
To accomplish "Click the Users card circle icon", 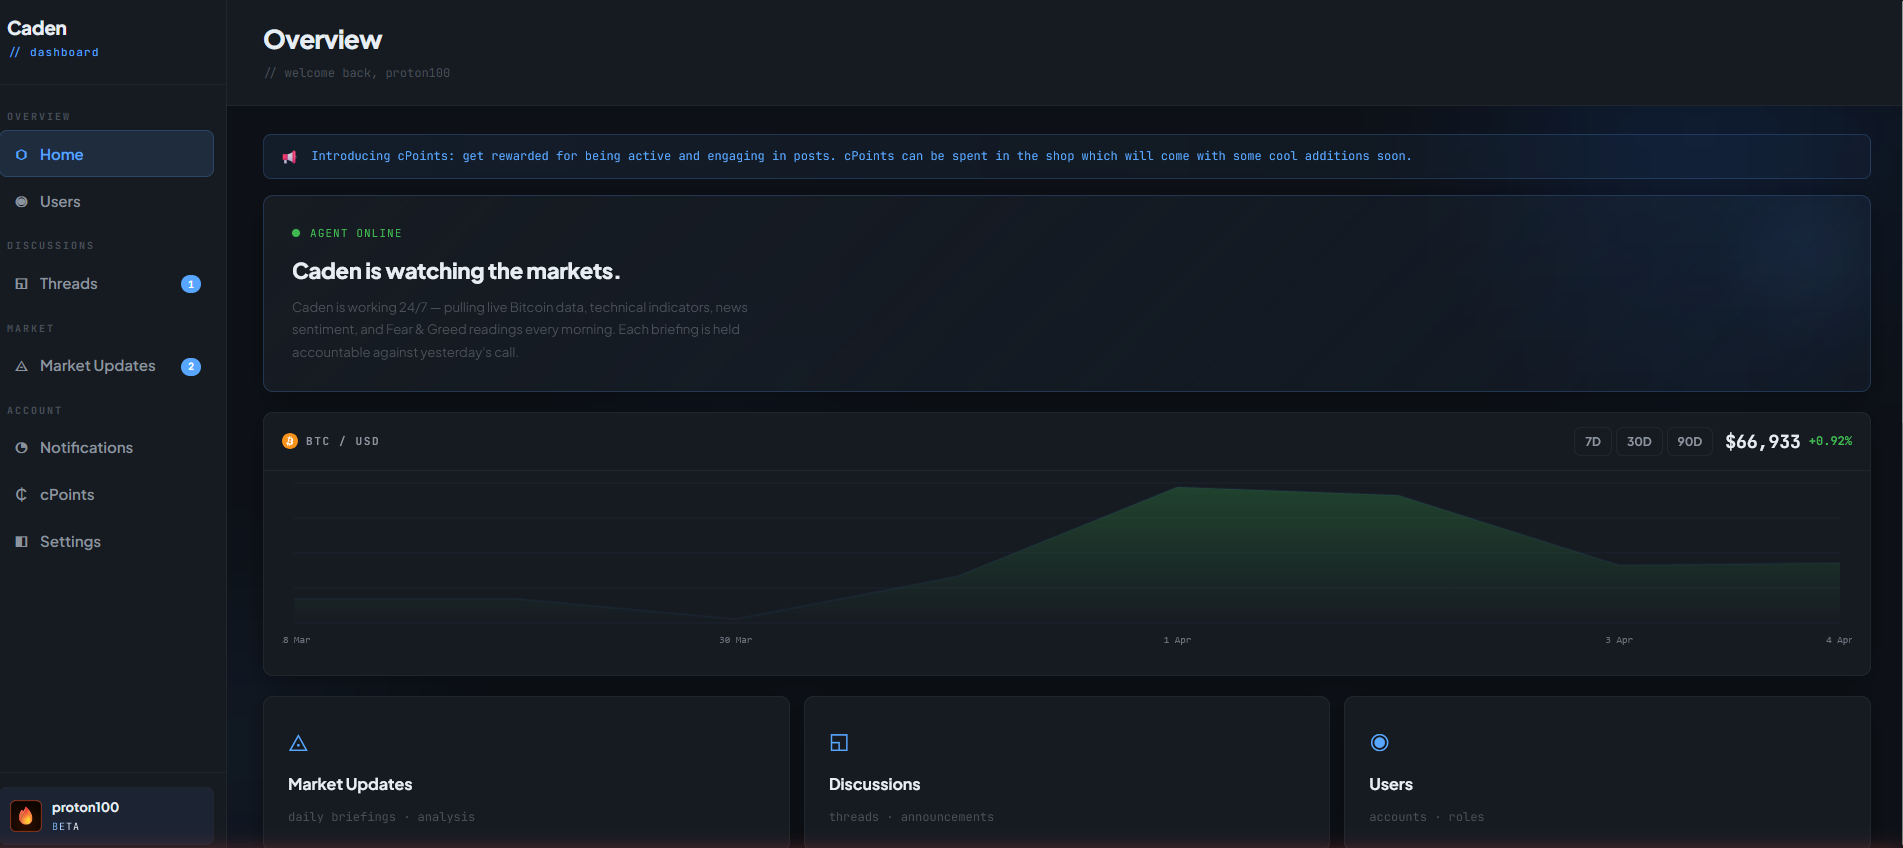I will coord(1379,742).
